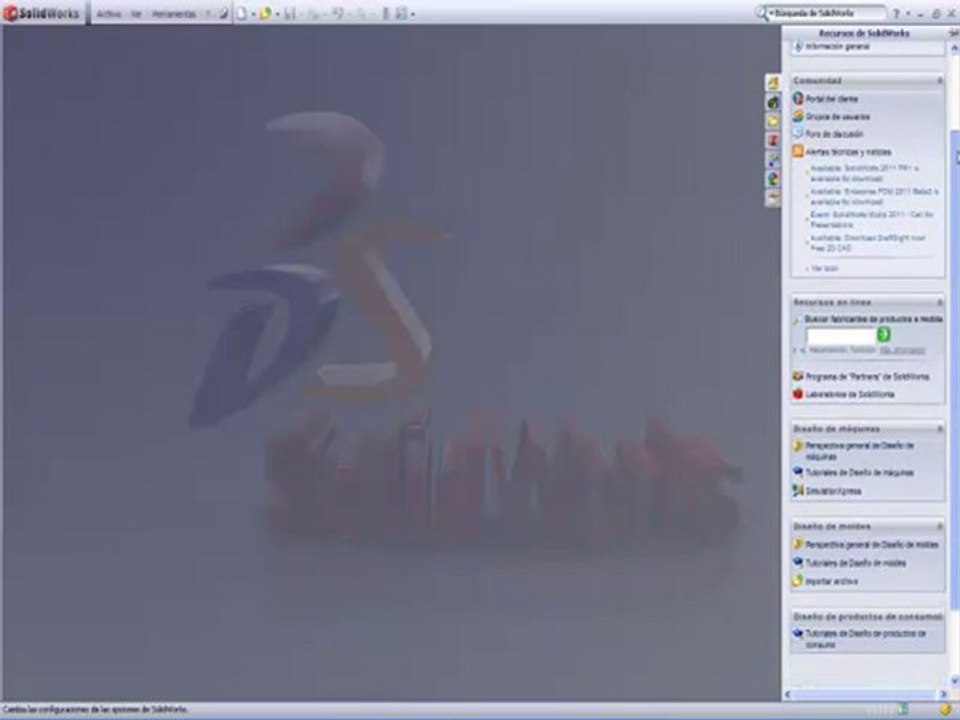Screen dimensions: 960x720
Task: Open the SolidWorks 2011 available for download news
Action: click(x=864, y=173)
